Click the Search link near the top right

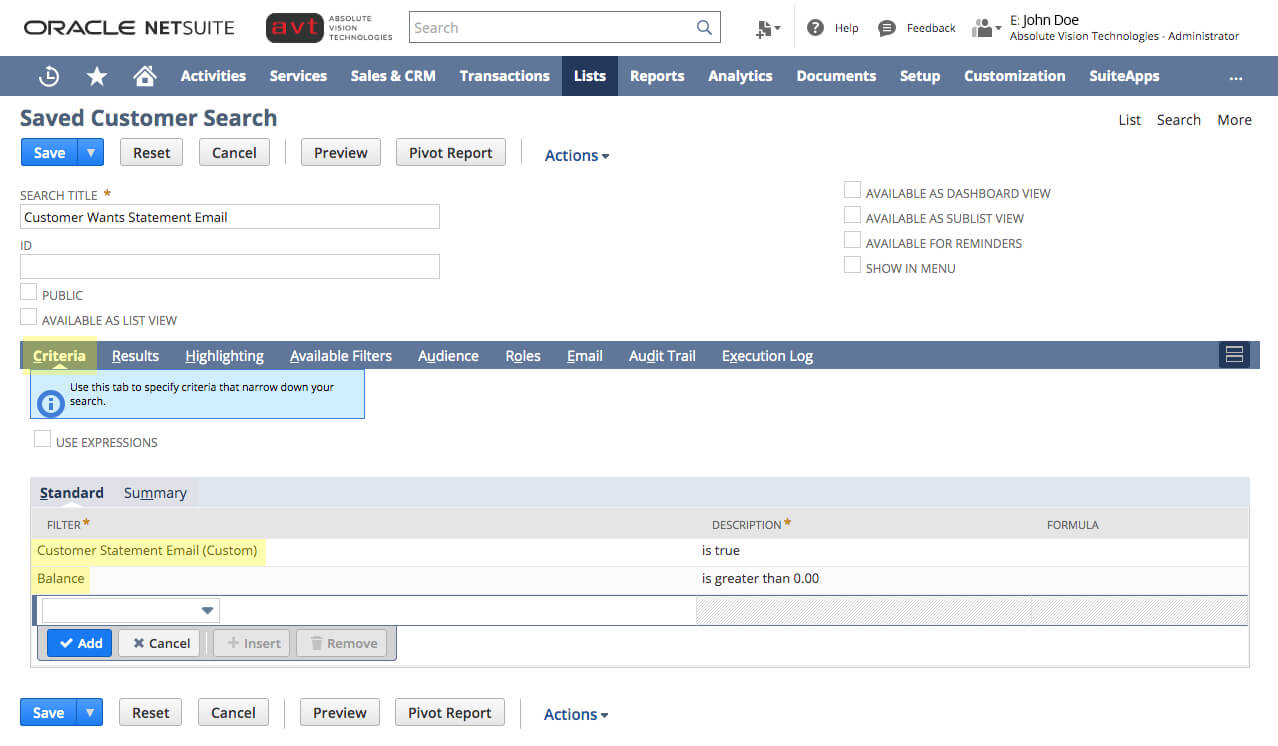[x=1177, y=119]
